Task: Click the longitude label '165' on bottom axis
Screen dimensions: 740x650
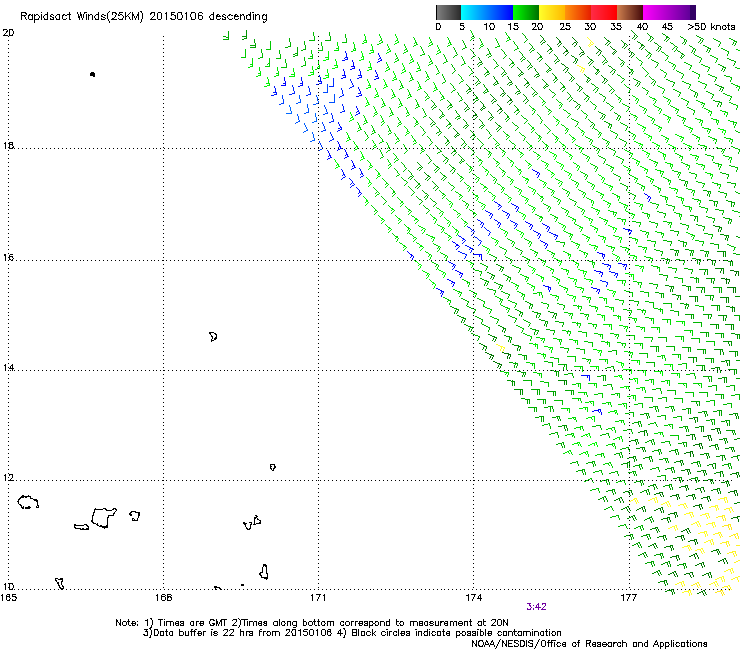Action: click(8, 598)
